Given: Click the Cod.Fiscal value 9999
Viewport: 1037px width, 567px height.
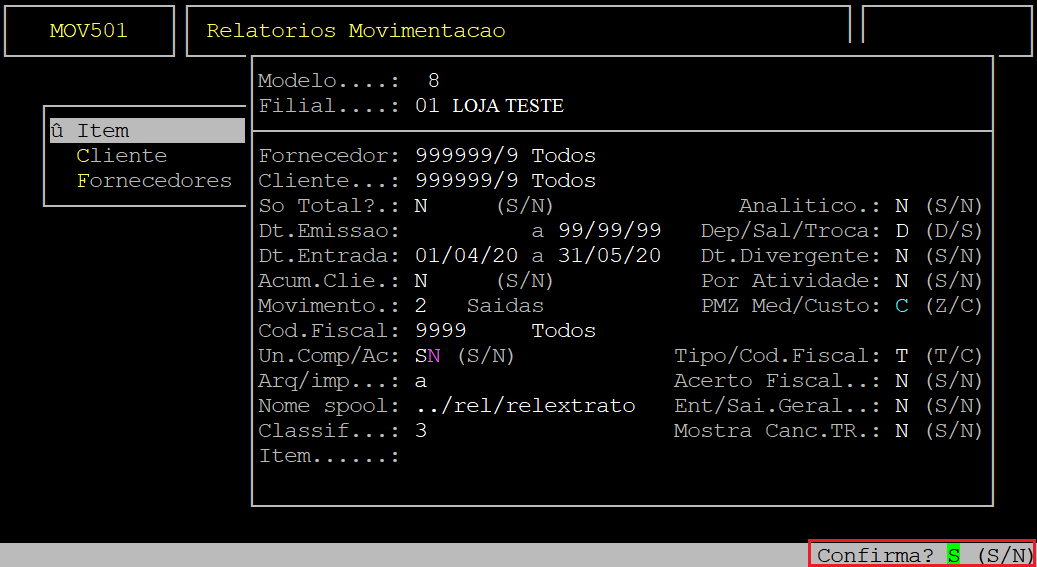Looking at the screenshot, I should click(x=440, y=331).
